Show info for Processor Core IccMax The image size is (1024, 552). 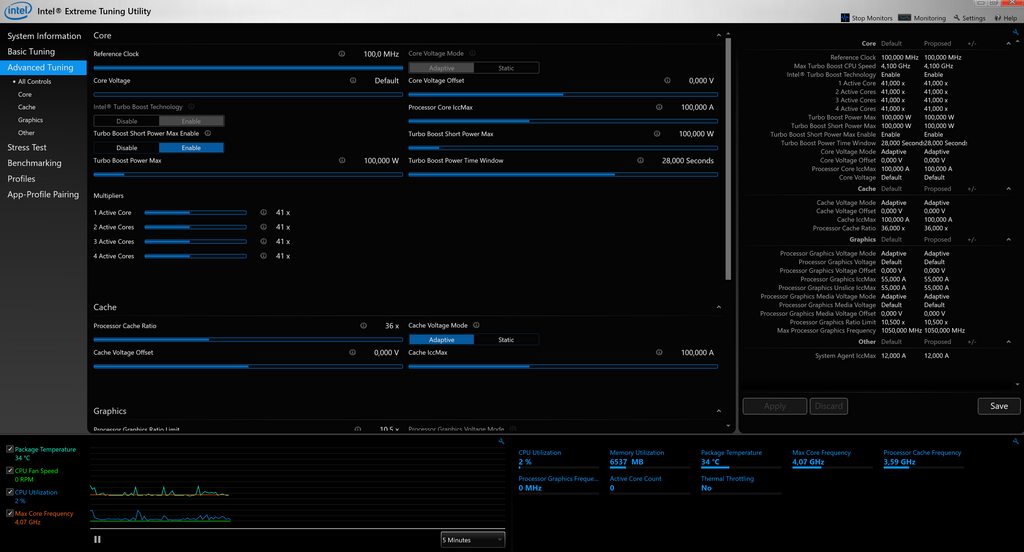point(659,107)
